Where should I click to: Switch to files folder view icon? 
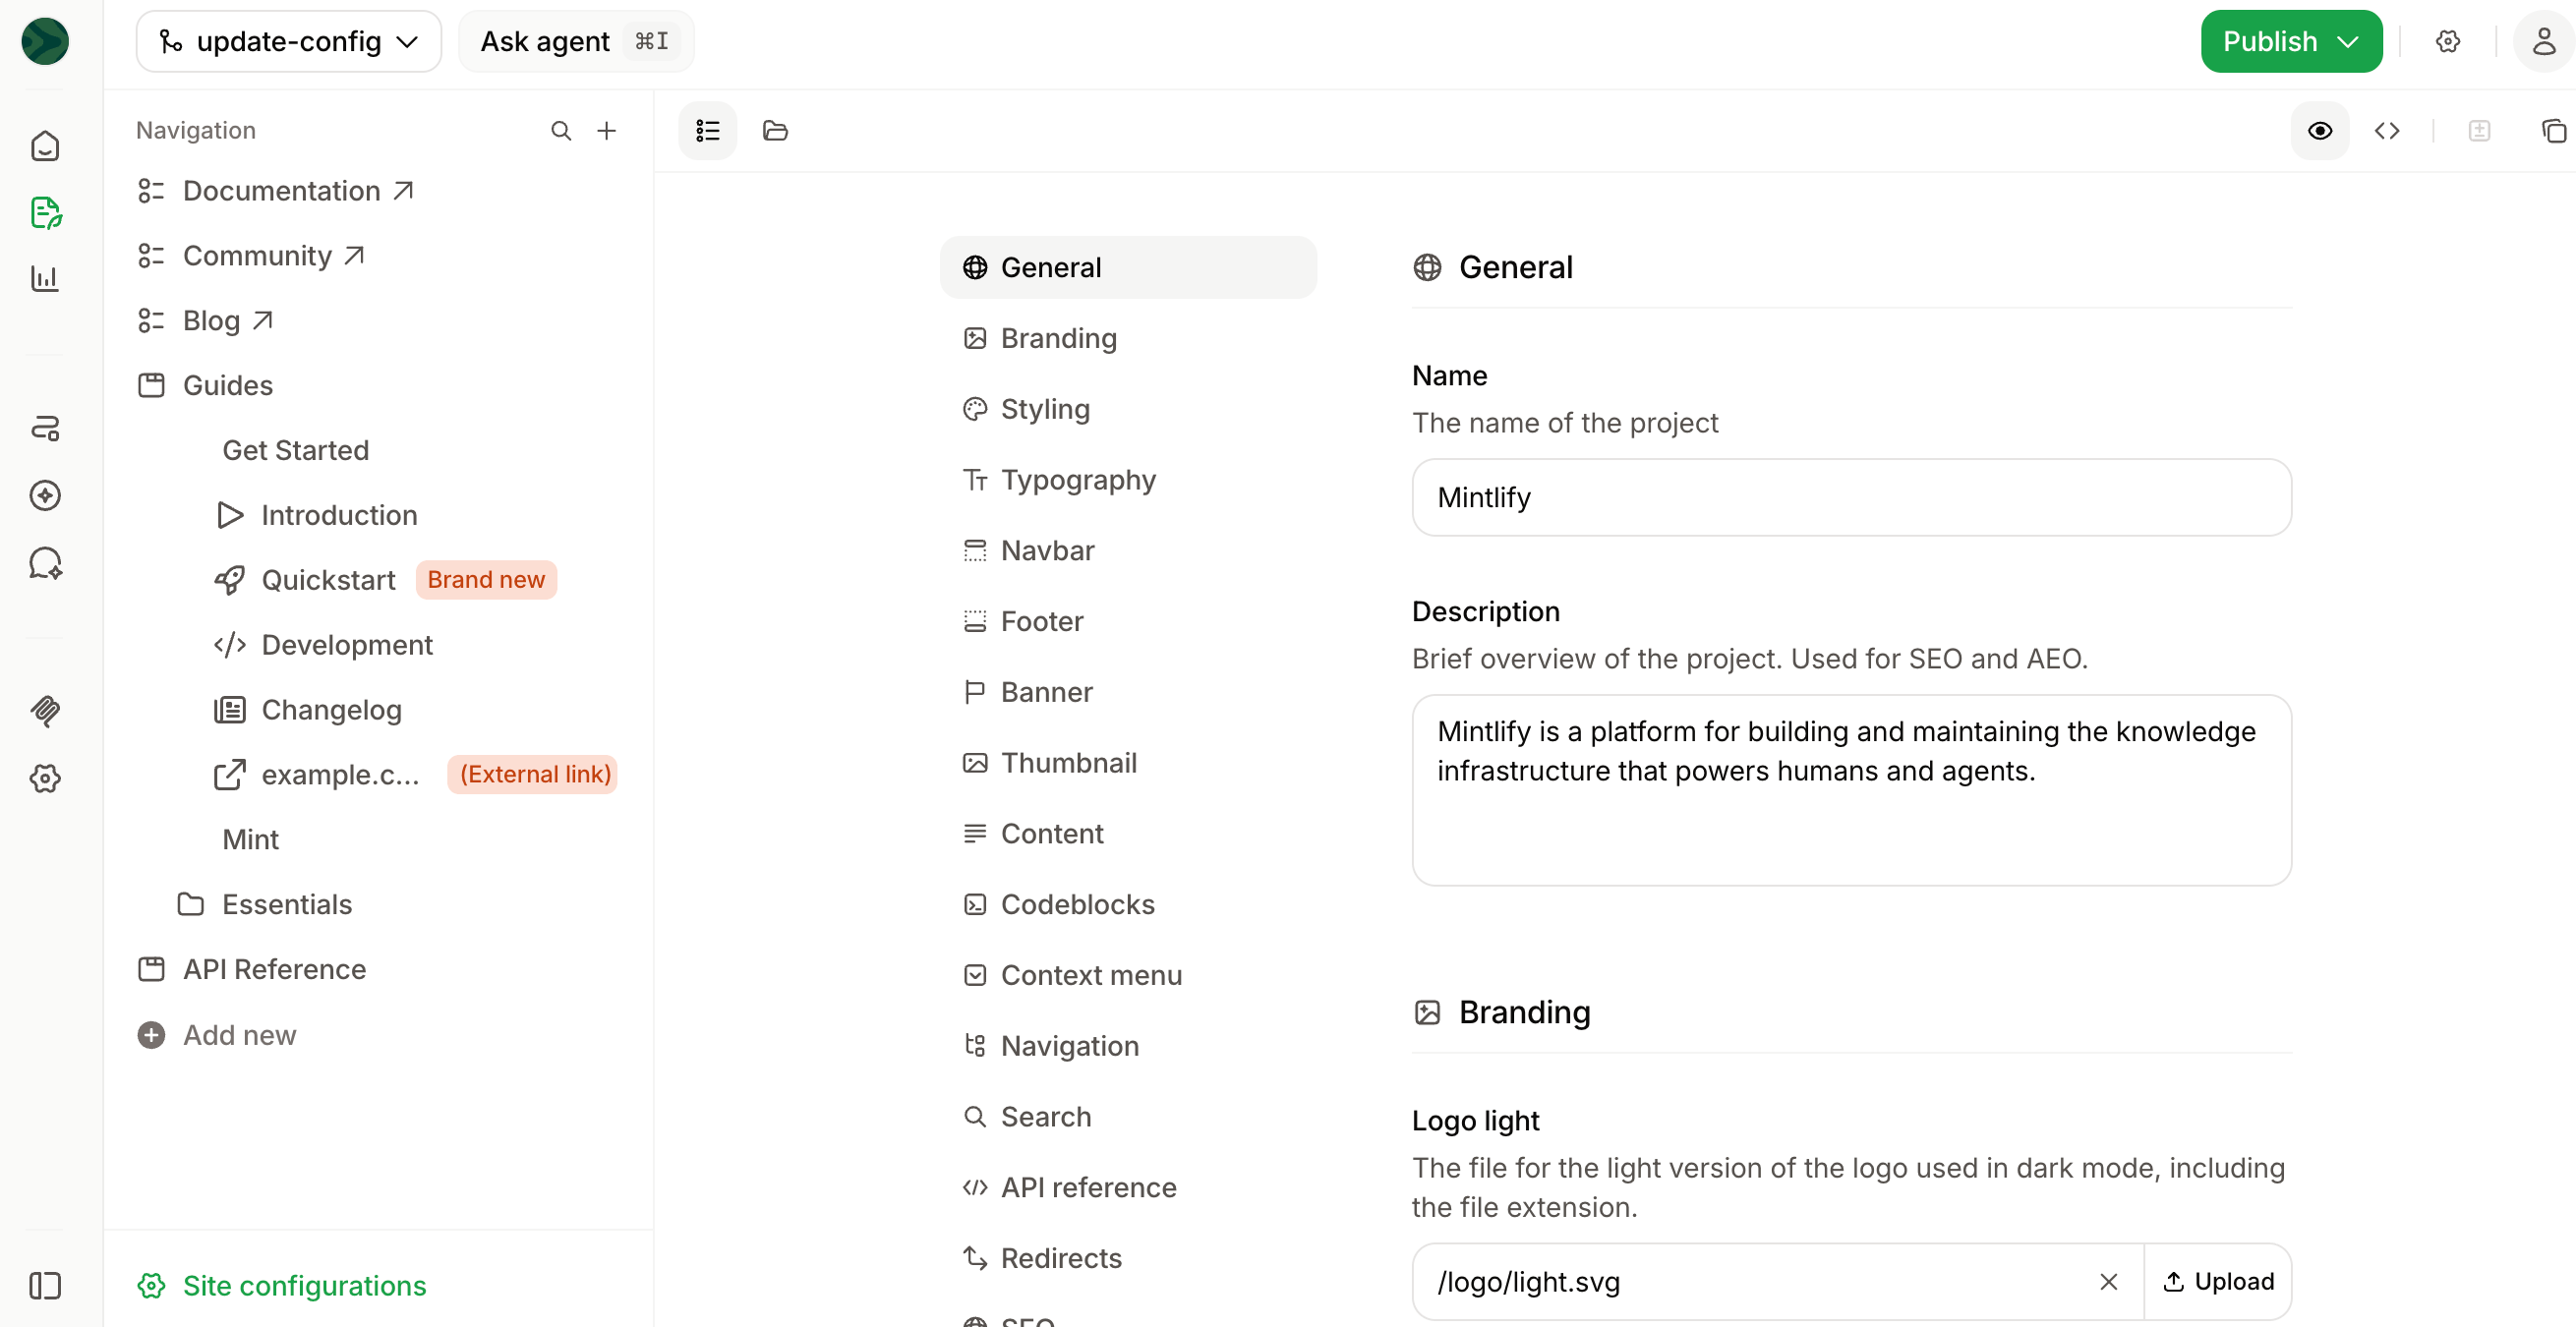[775, 131]
